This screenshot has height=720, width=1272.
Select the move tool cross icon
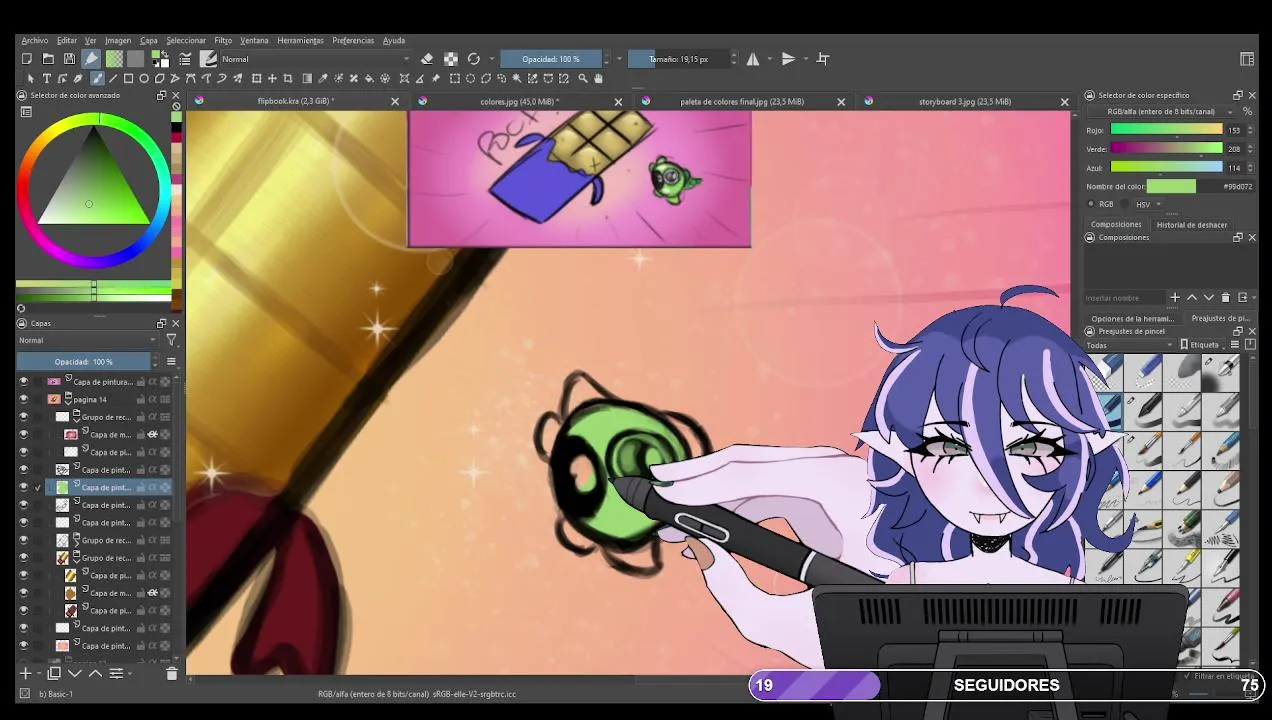point(272,78)
